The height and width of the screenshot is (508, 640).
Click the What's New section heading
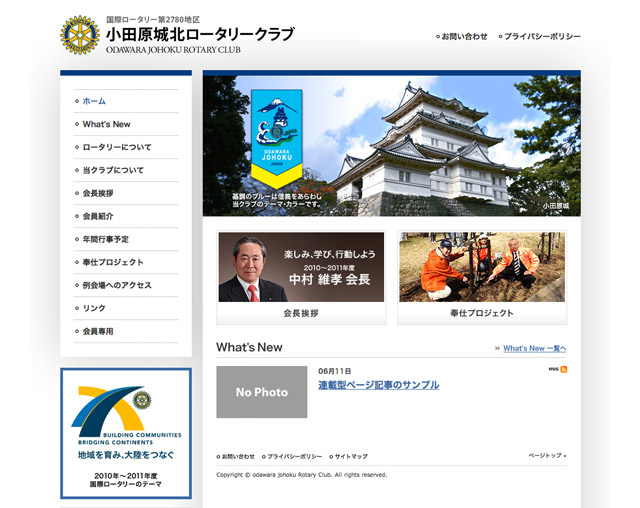click(249, 347)
